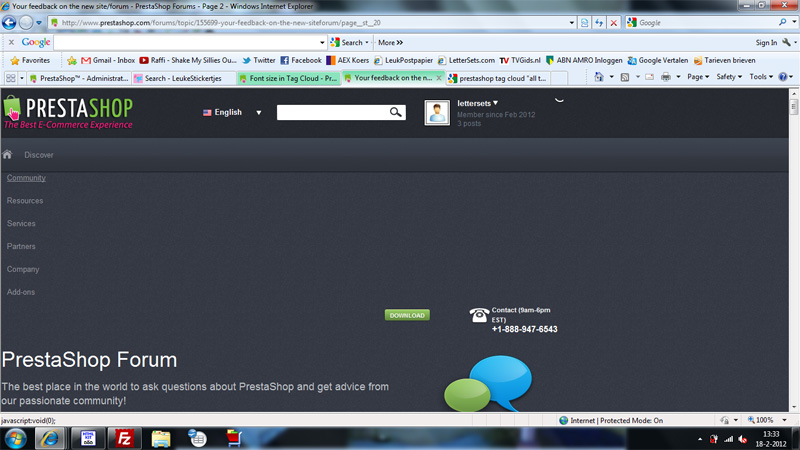Toggle compatibility view icon
The width and height of the screenshot is (800, 450).
(x=585, y=22)
